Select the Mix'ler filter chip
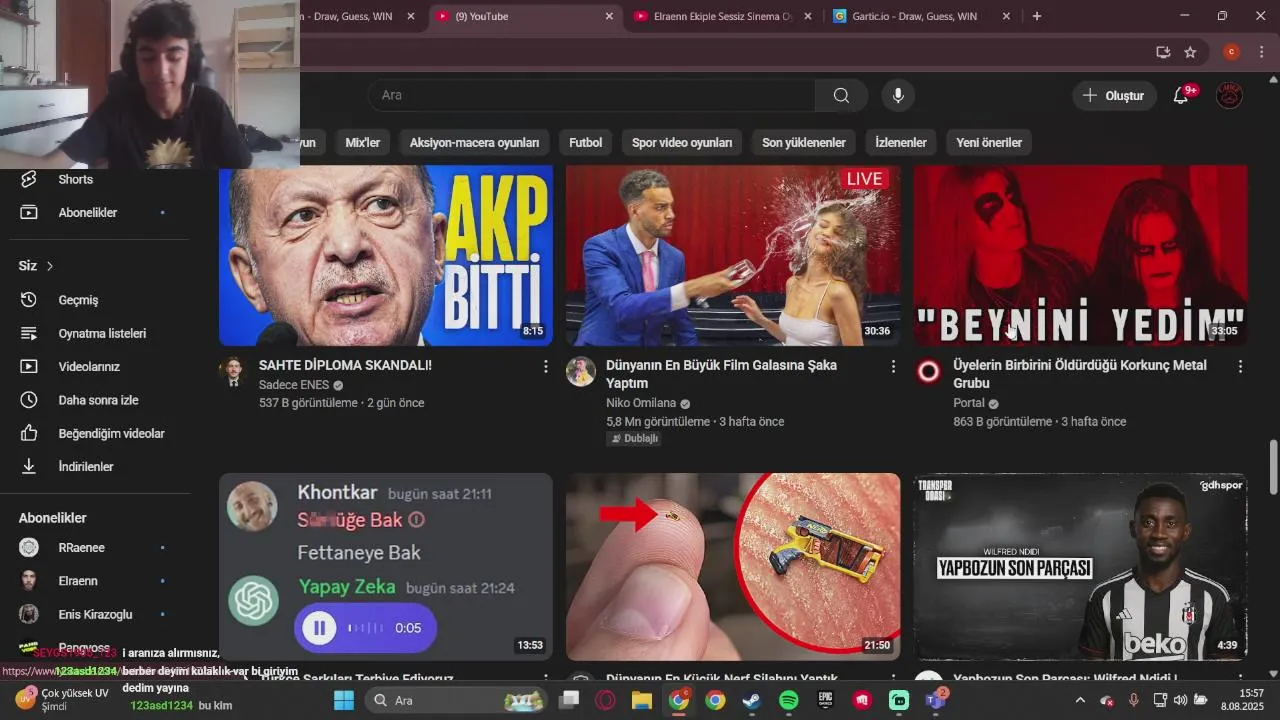This screenshot has width=1280, height=720. tap(362, 142)
